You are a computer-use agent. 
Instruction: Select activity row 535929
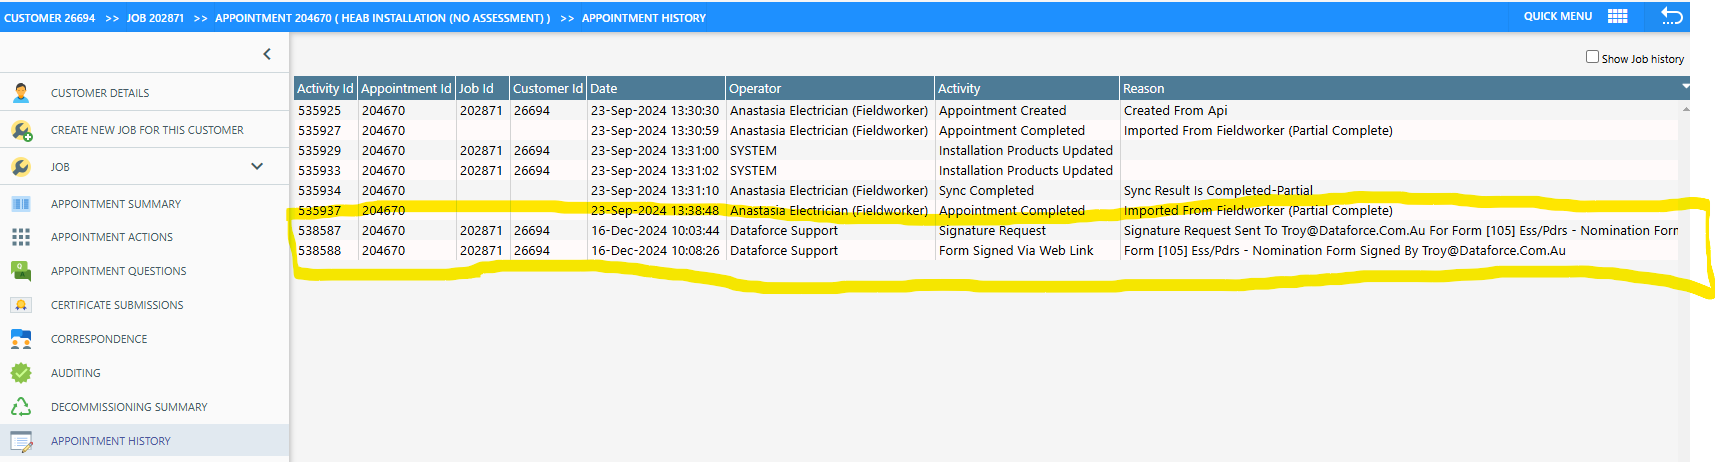[986, 151]
